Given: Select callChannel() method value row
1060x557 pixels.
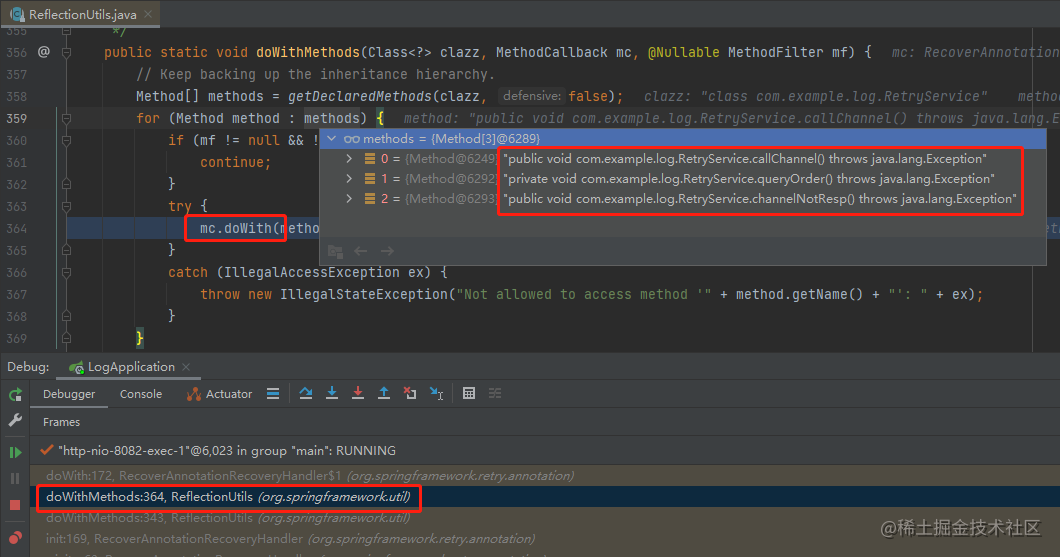Looking at the screenshot, I should point(683,159).
